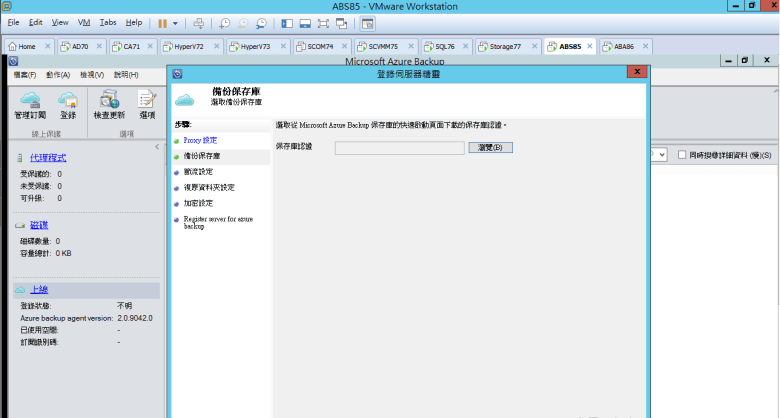Viewport: 780px width, 418px height.
Task: Click the take snapshot clock icon
Action: click(x=225, y=22)
